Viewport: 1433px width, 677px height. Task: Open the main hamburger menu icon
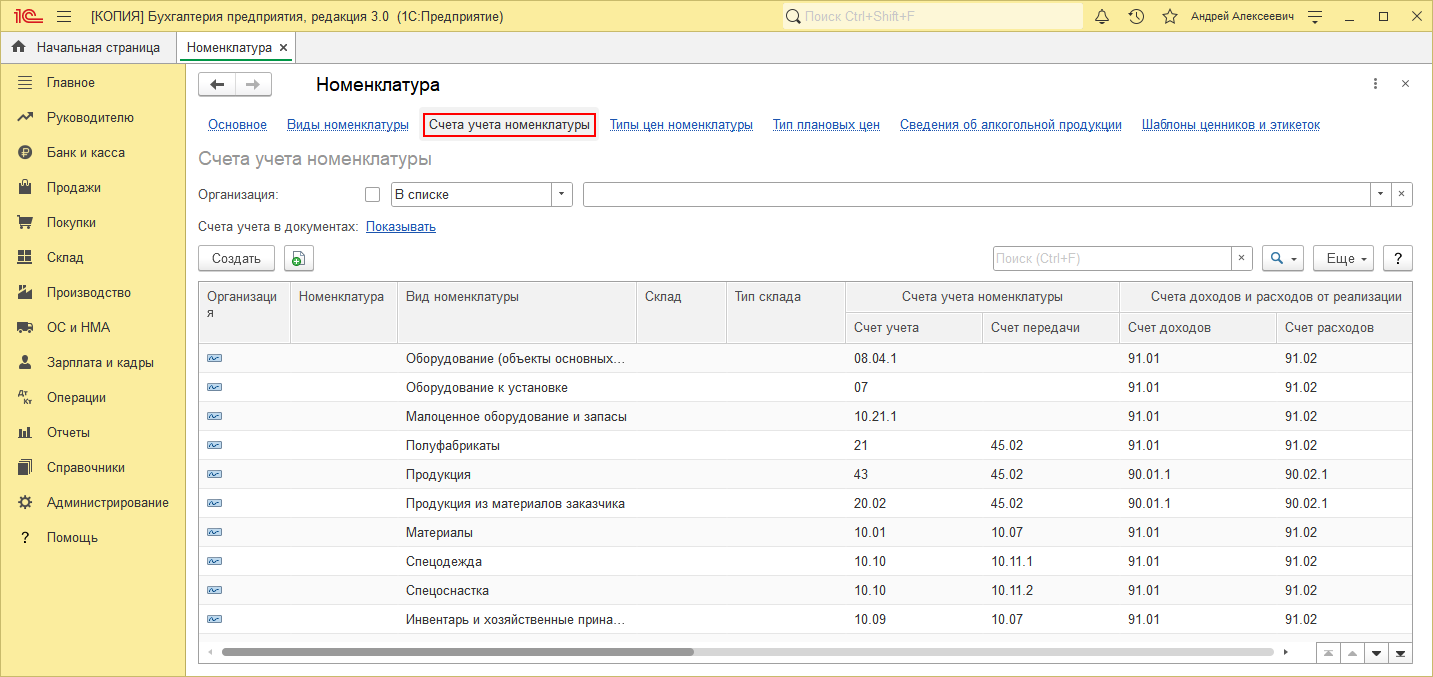[x=64, y=17]
